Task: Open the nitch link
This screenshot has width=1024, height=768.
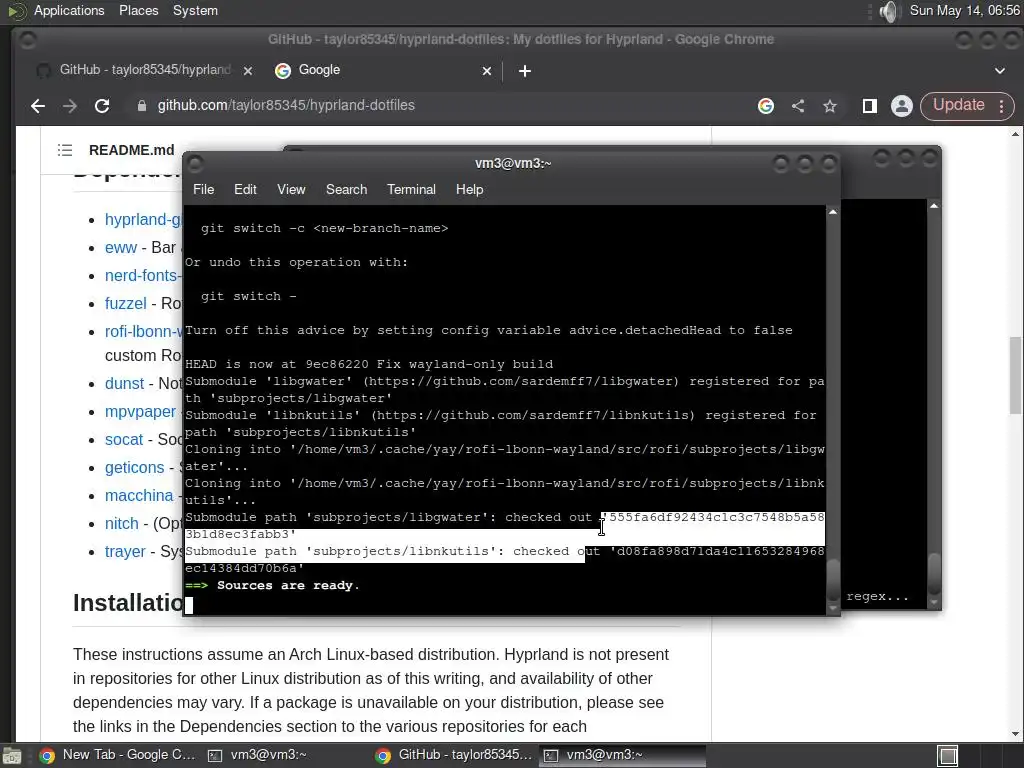Action: 121,524
